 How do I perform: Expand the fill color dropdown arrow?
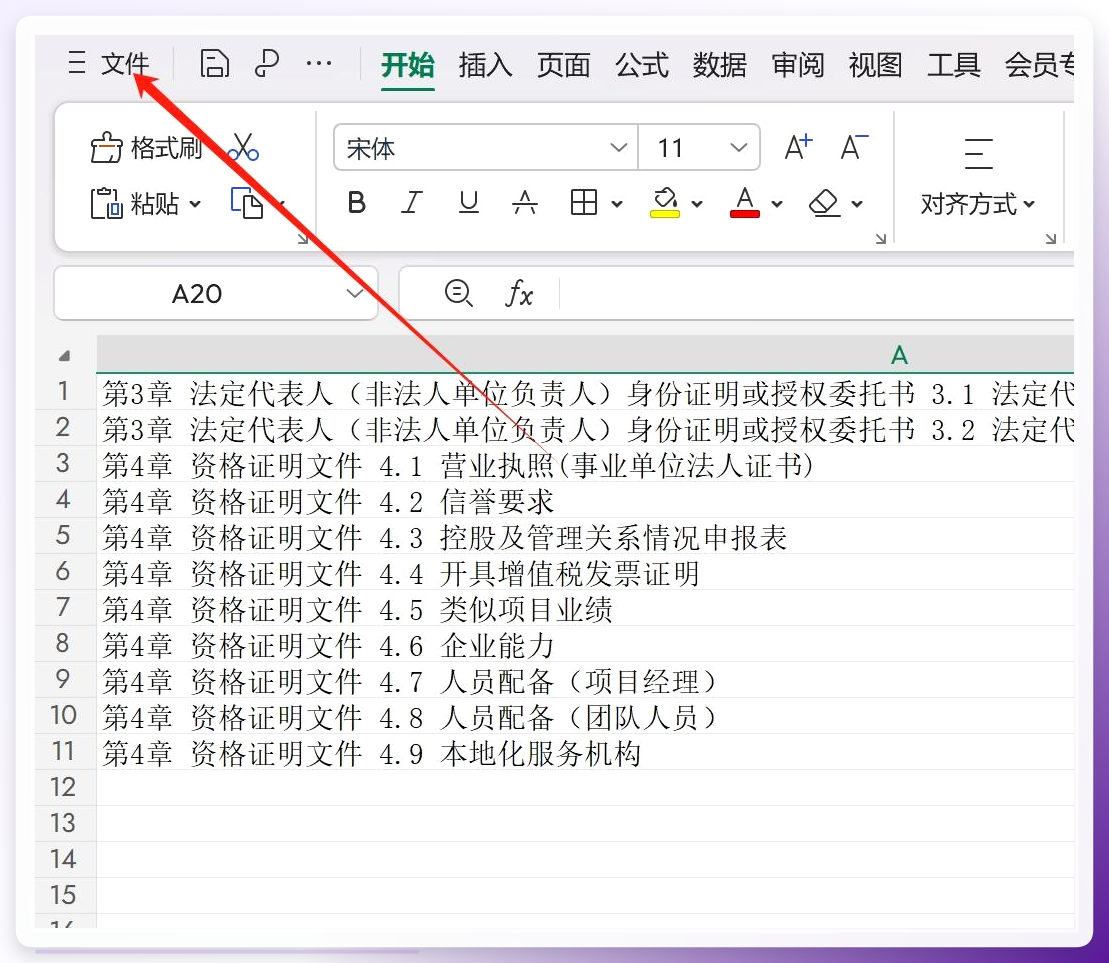pyautogui.click(x=697, y=204)
